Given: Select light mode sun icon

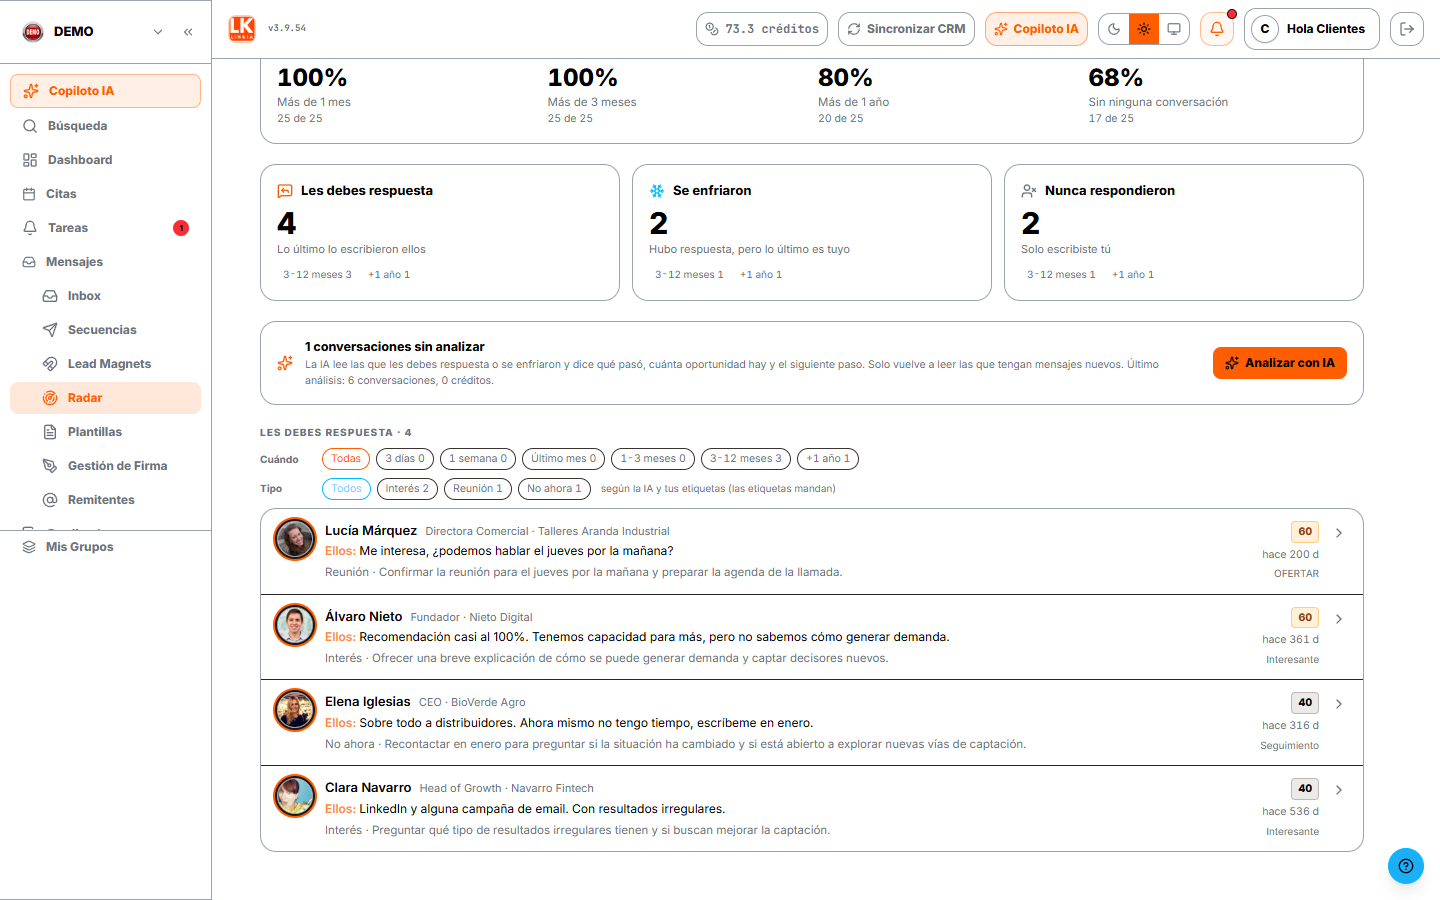Looking at the screenshot, I should click(x=1144, y=29).
